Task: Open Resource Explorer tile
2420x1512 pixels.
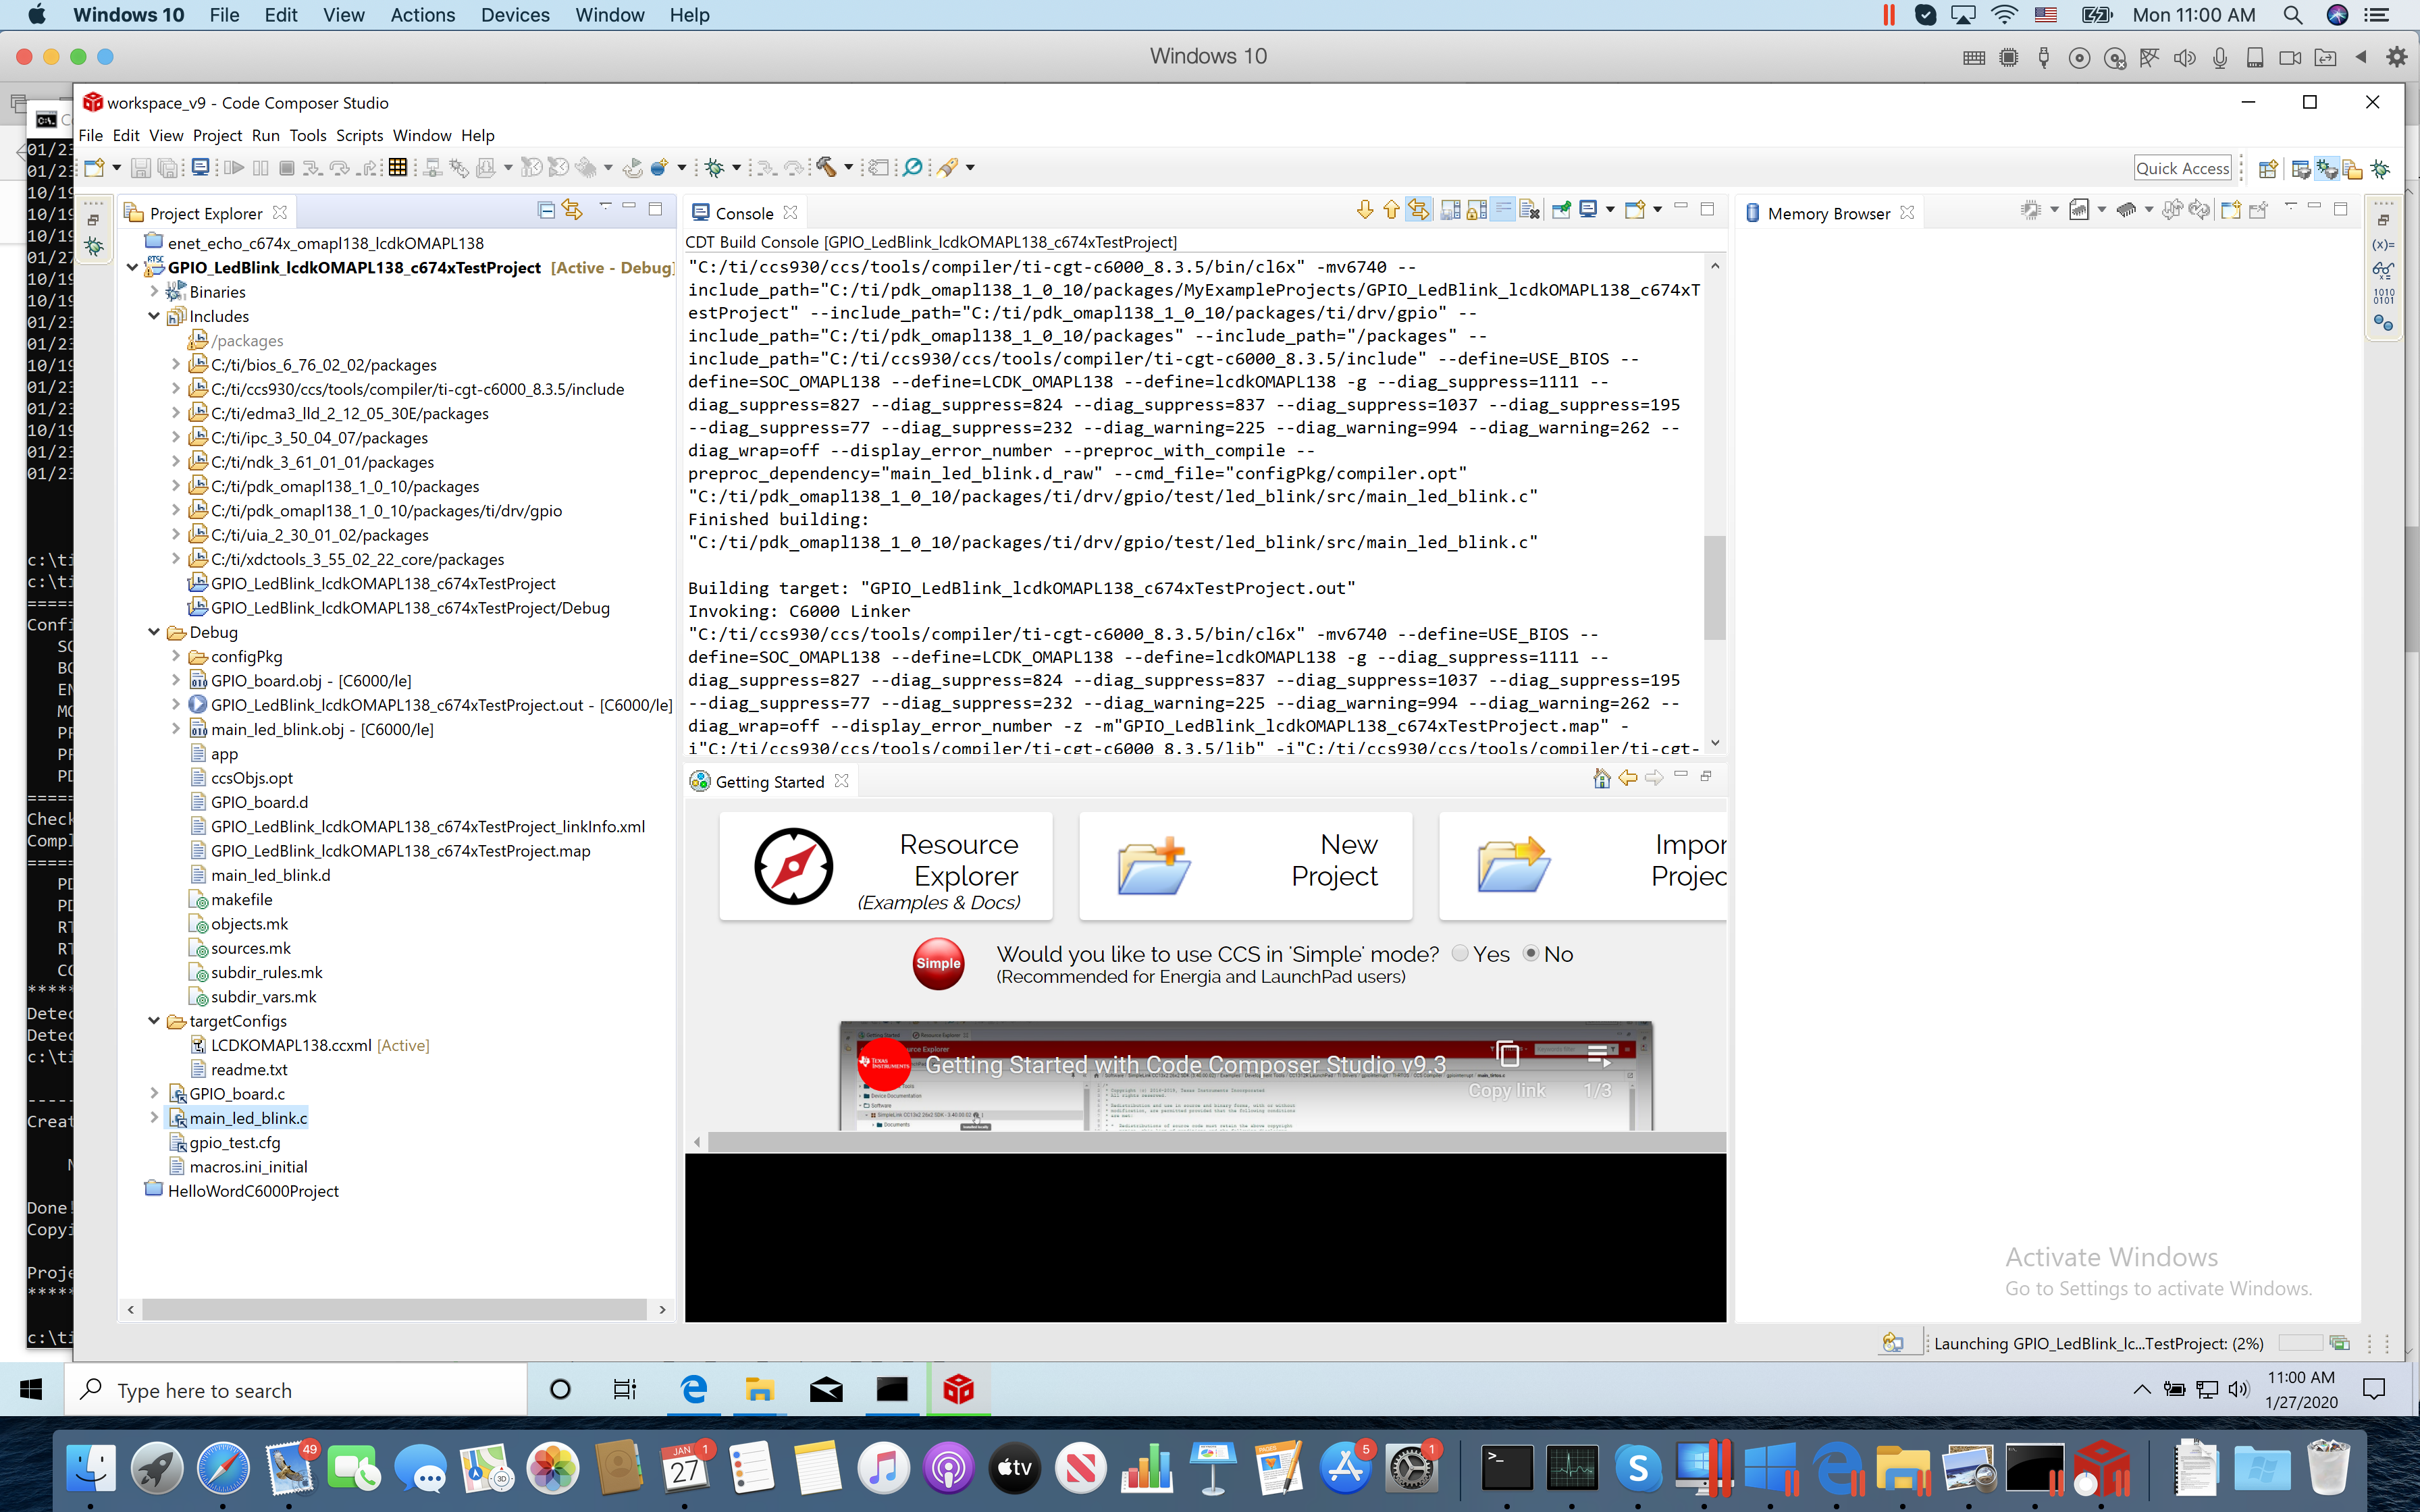Action: coord(886,867)
